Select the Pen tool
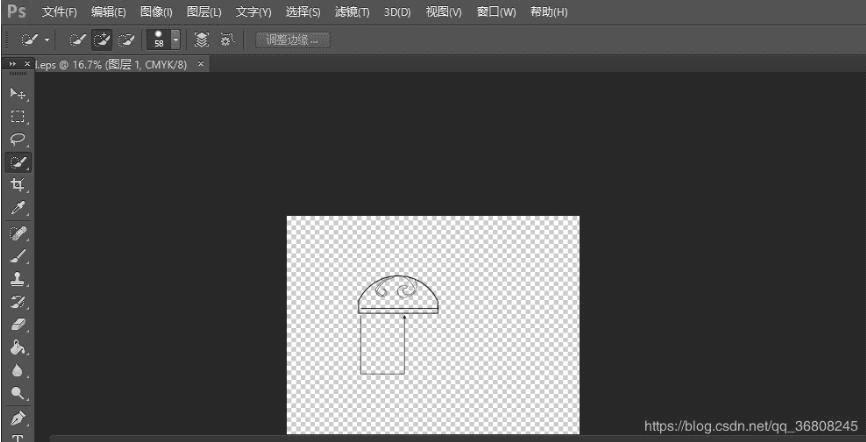The height and width of the screenshot is (442, 866). 18,417
